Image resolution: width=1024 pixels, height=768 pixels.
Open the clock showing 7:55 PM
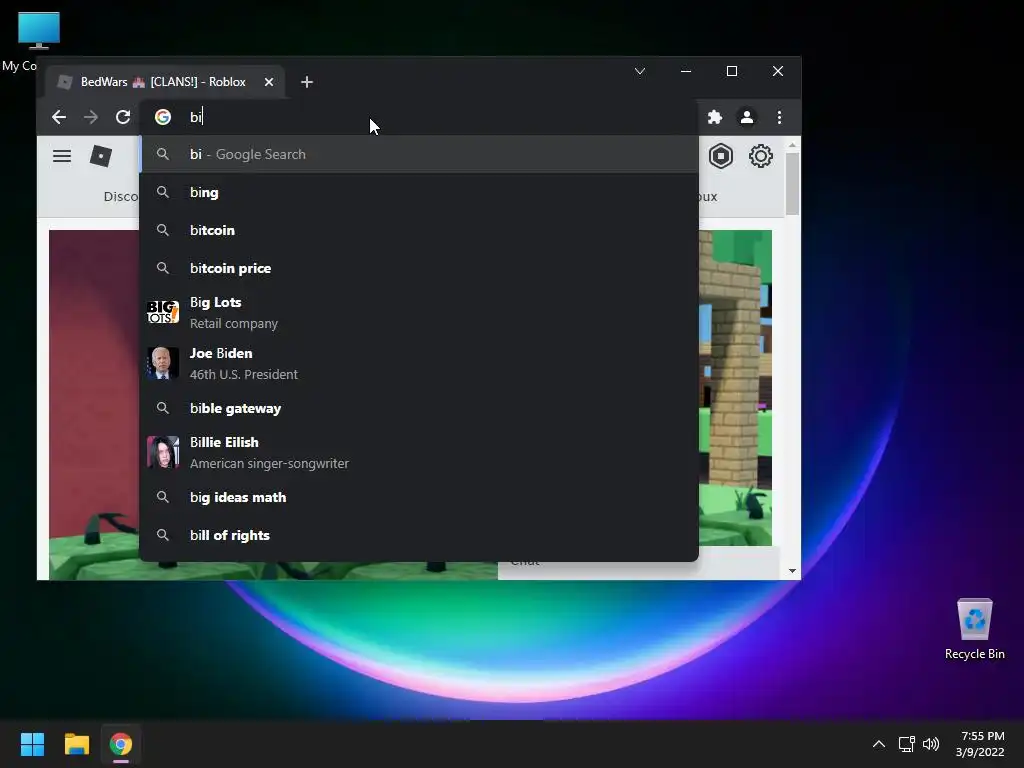(x=980, y=744)
